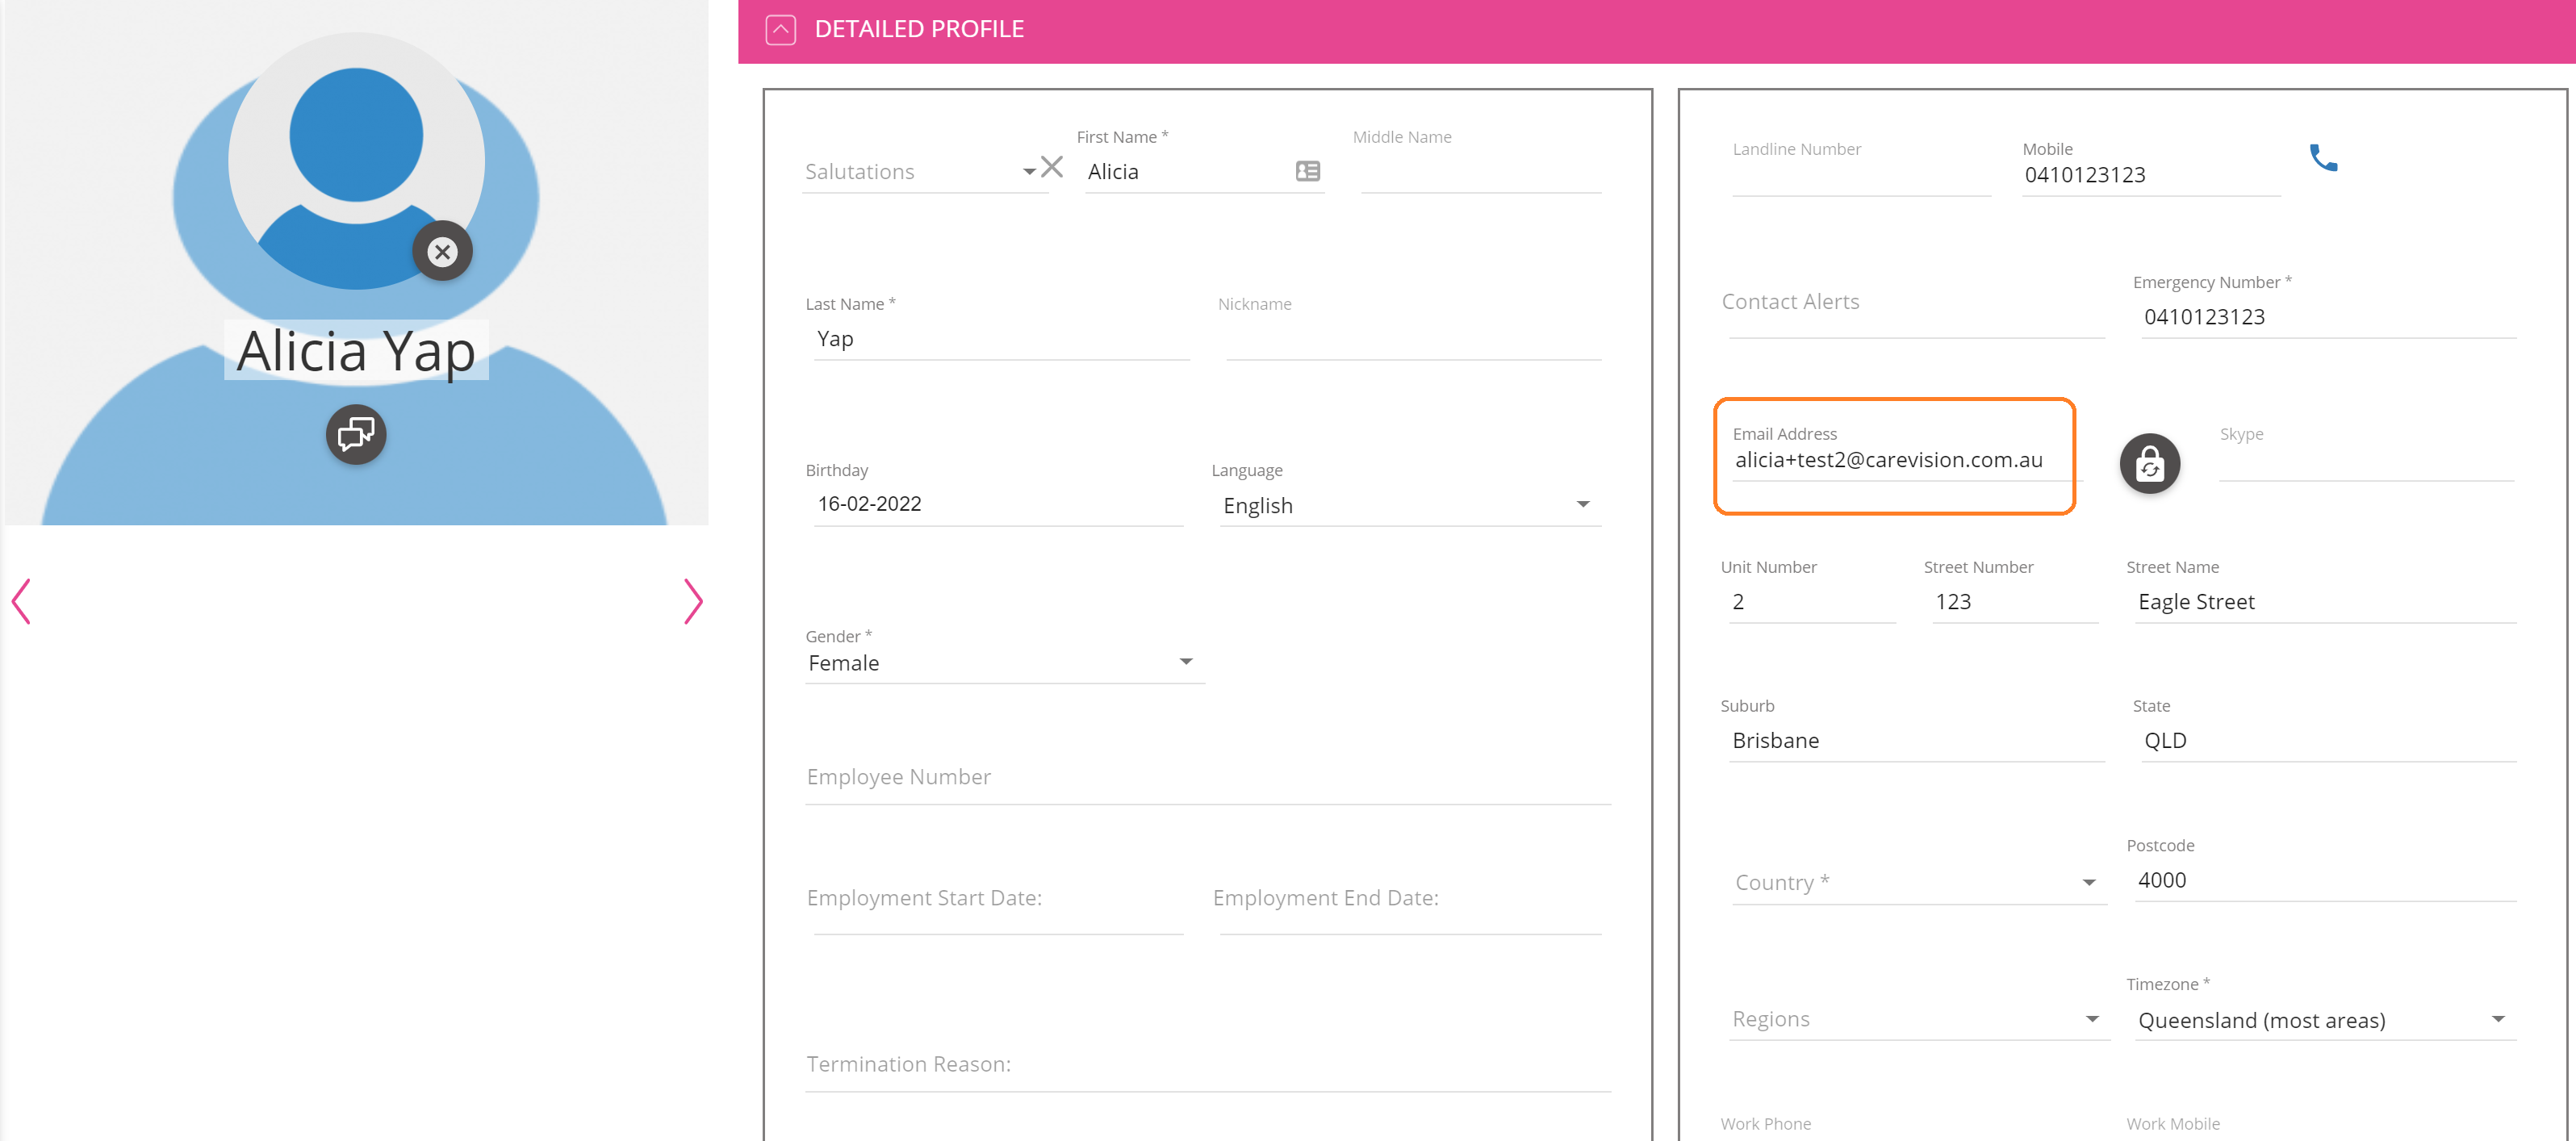Click the contact card icon in First Name
Screen dimensions: 2576x1141
[x=1307, y=171]
